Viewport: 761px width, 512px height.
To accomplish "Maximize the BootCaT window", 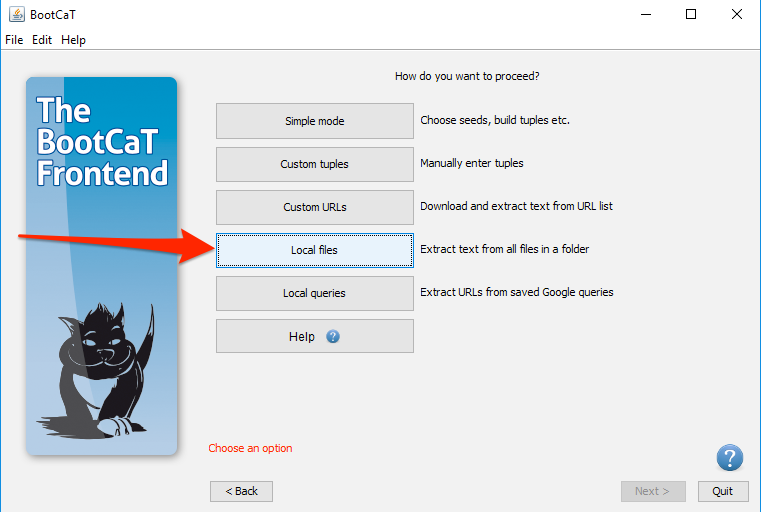I will (691, 14).
